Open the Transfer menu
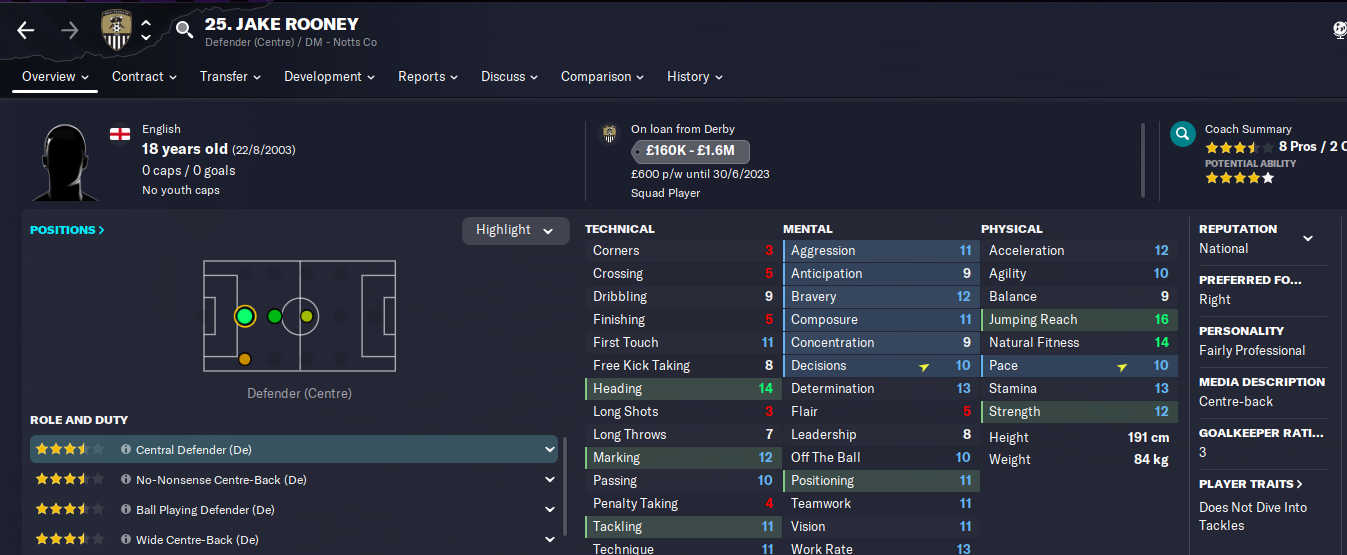This screenshot has width=1347, height=555. [230, 77]
